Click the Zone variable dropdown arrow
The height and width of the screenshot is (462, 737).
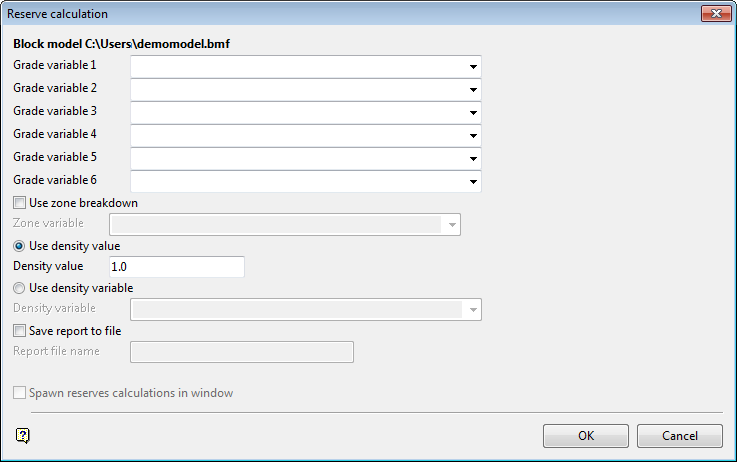click(x=452, y=225)
